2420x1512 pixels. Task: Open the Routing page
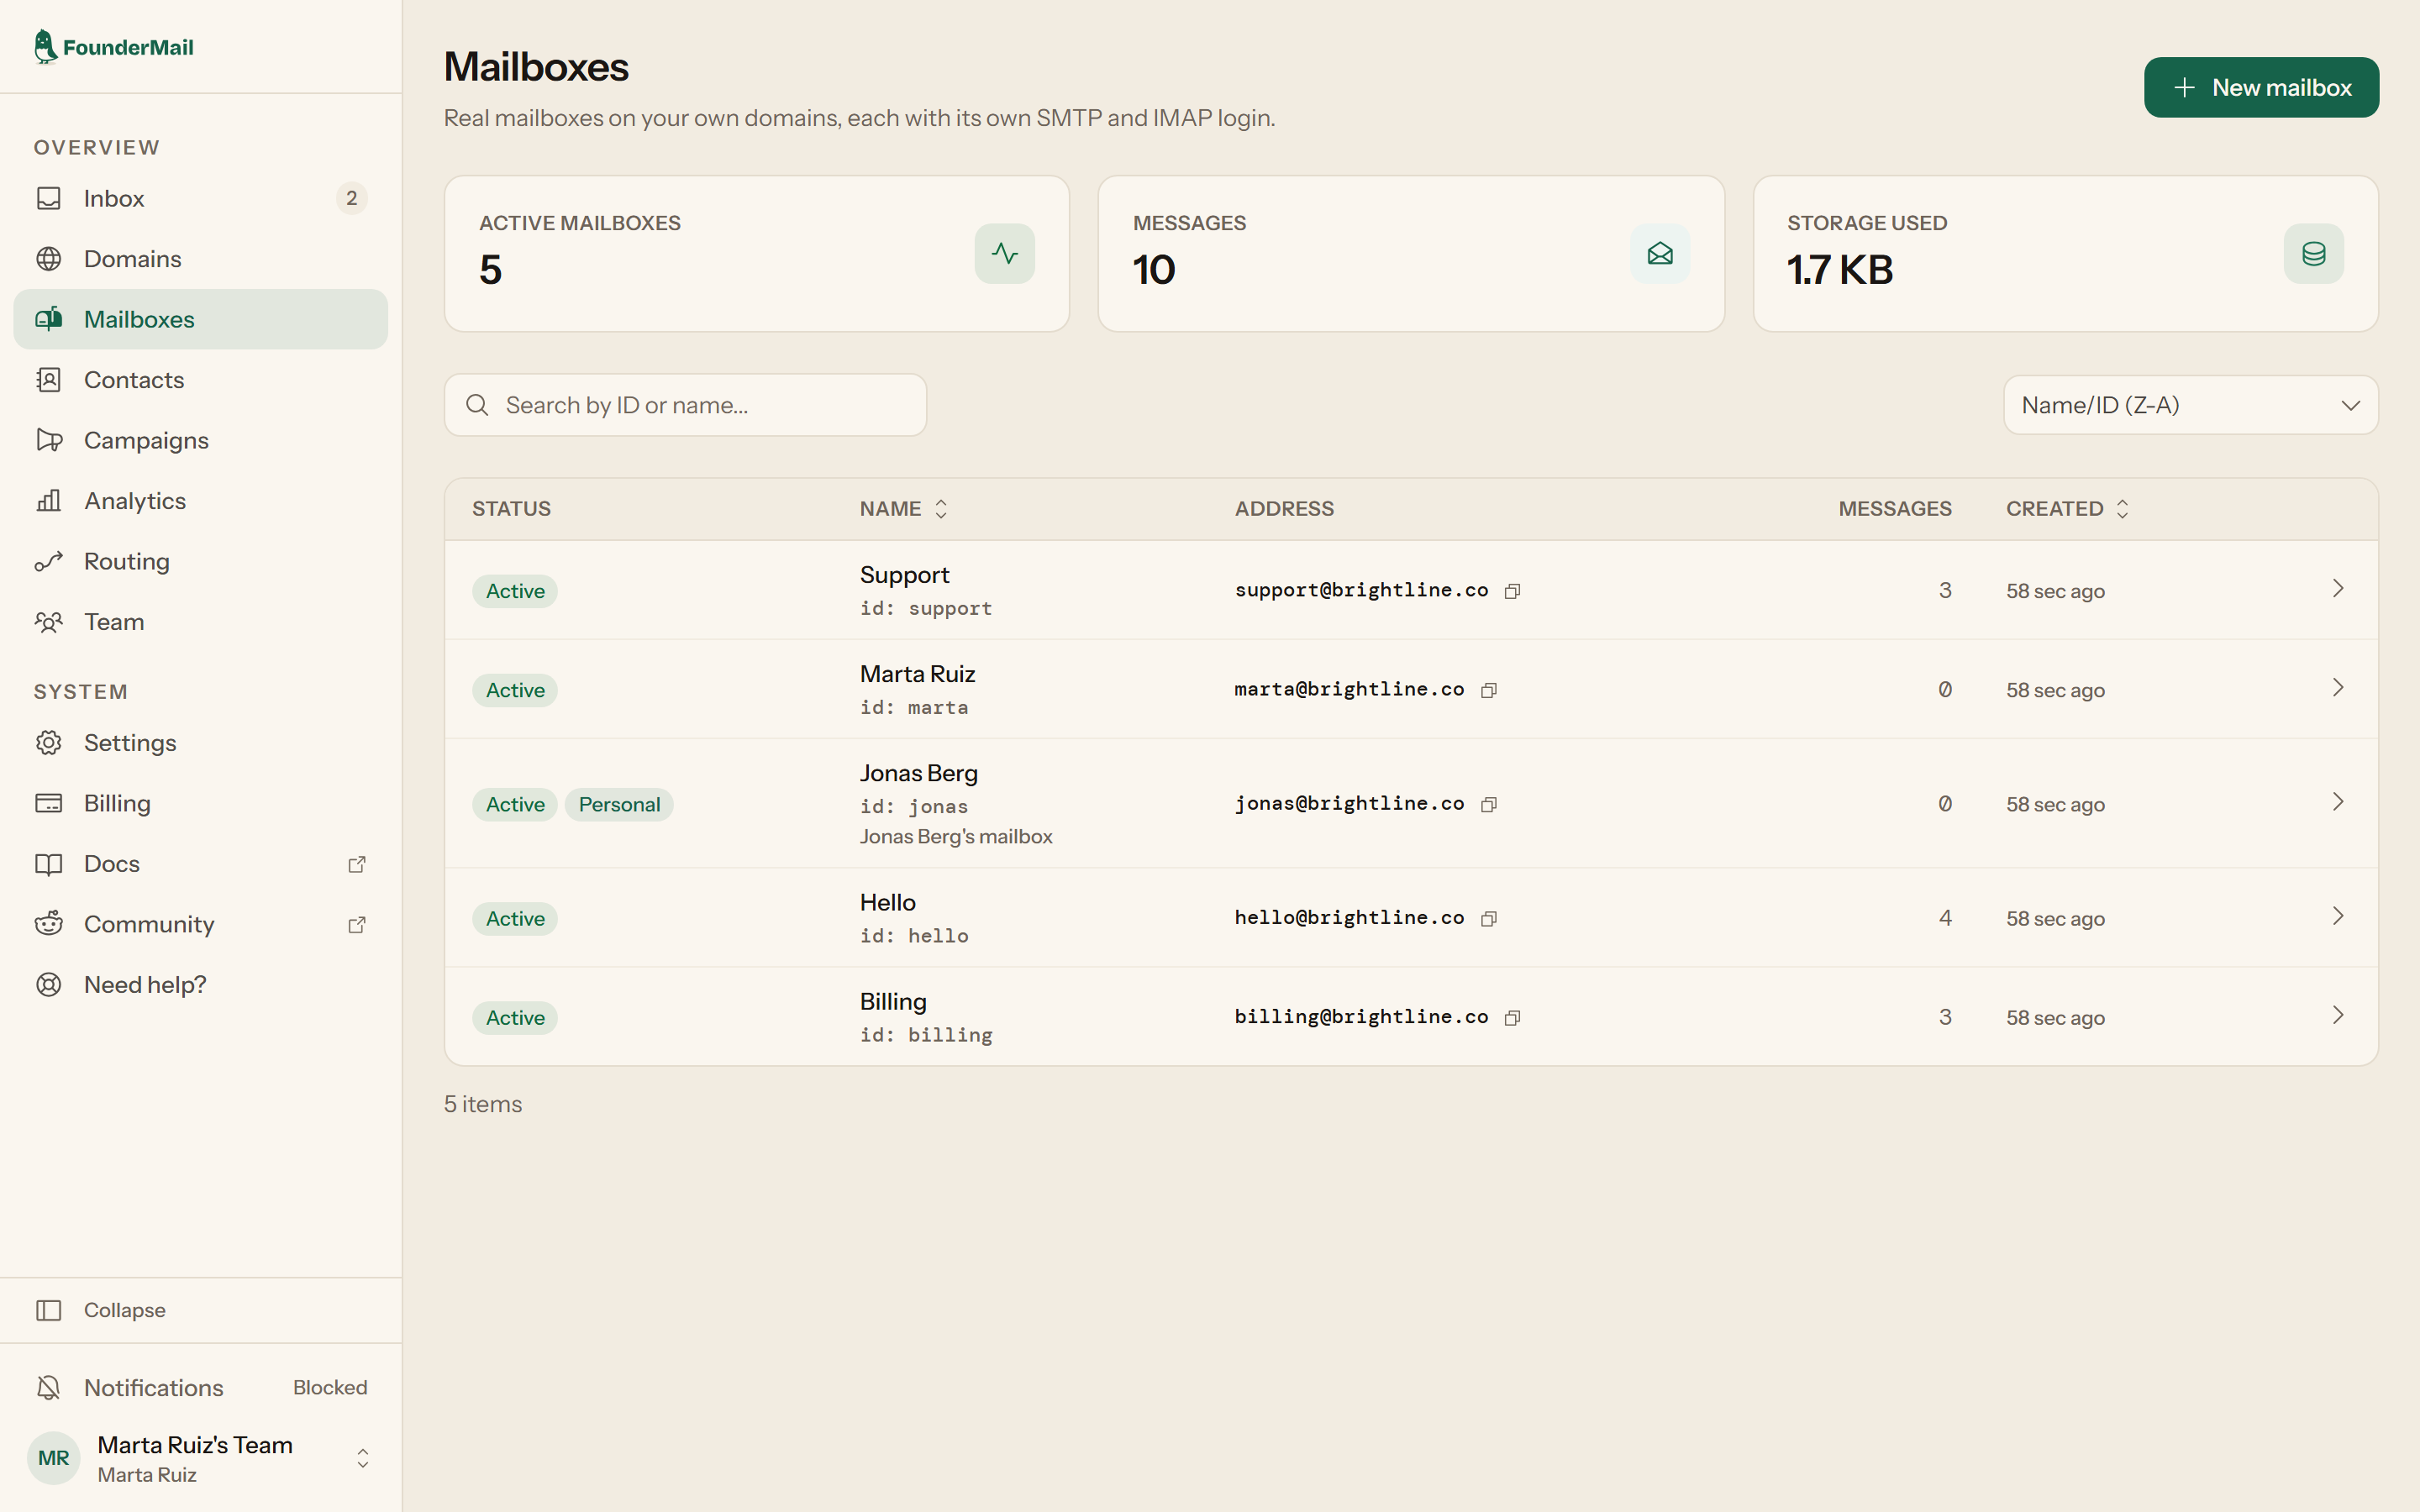click(200, 561)
